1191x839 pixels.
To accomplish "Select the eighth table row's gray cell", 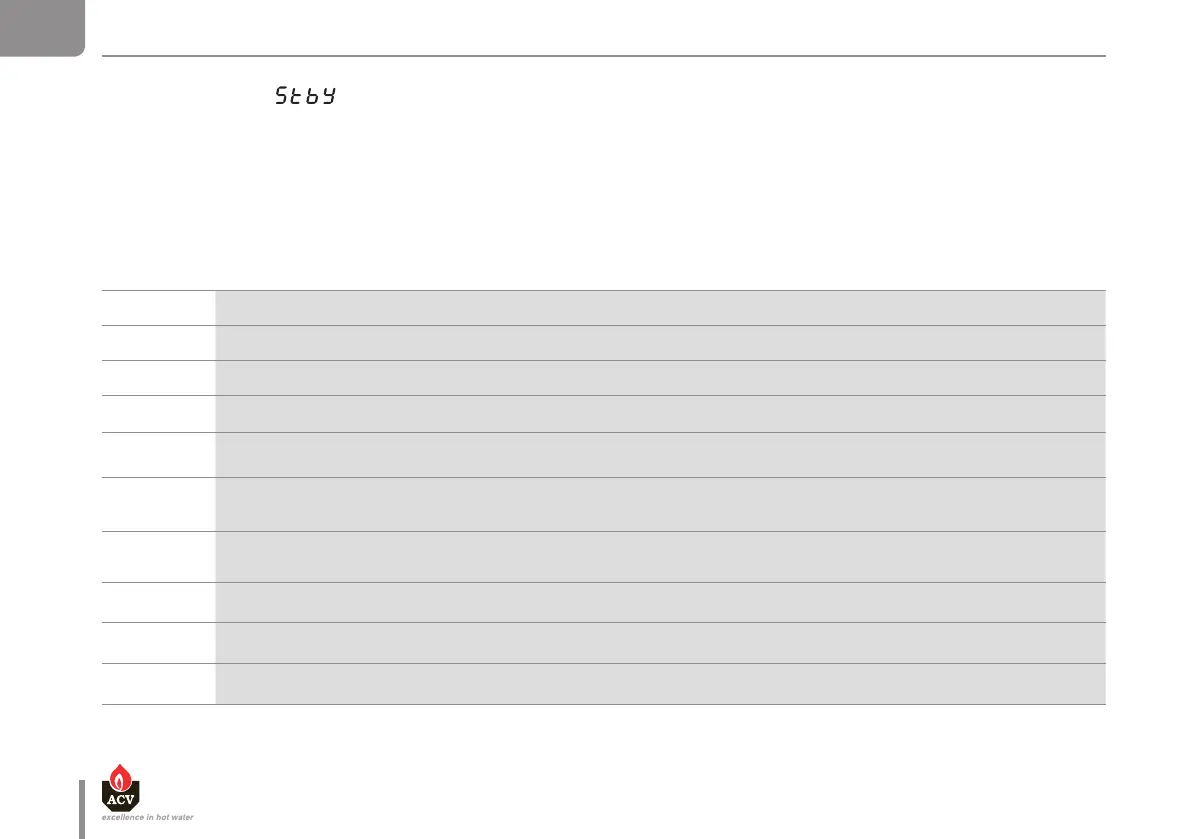I will pos(660,603).
